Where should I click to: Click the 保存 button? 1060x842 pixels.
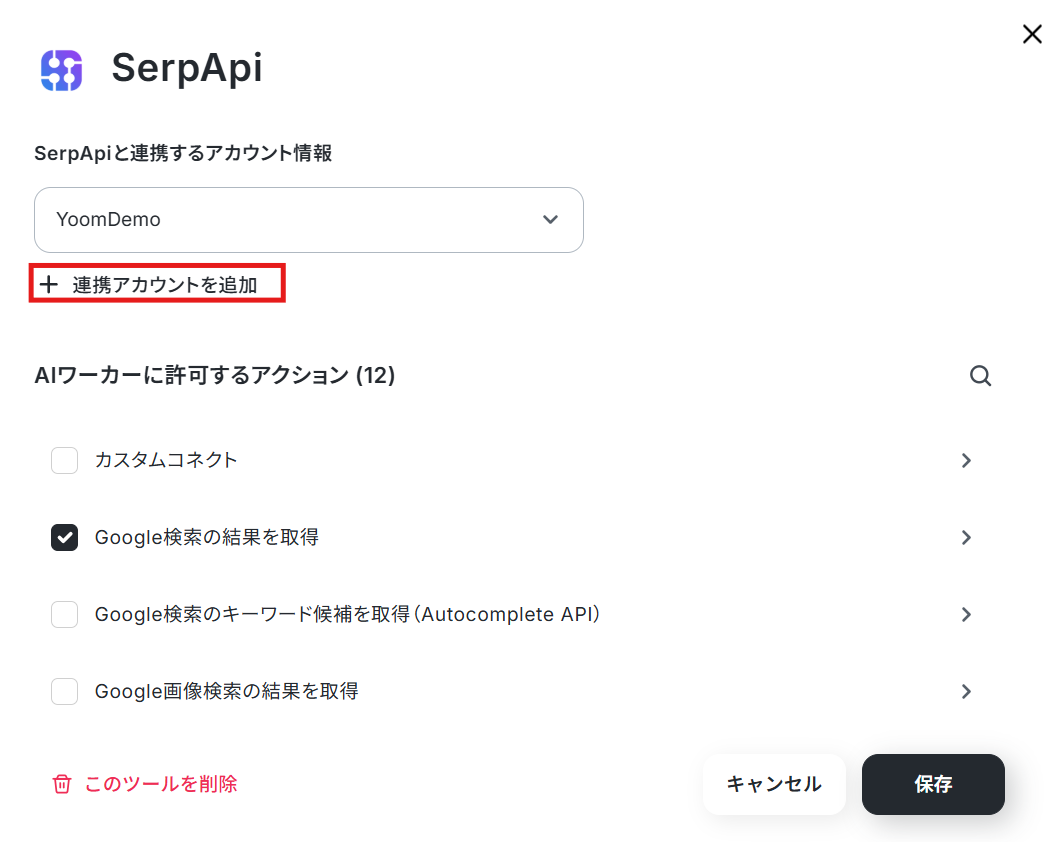[x=933, y=784]
